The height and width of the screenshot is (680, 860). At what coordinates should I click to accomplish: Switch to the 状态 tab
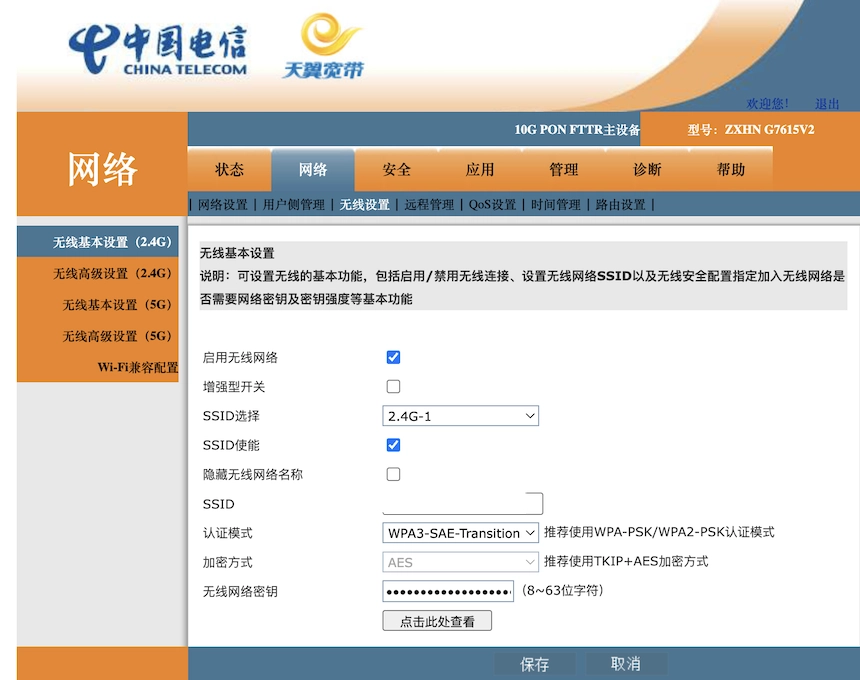tap(228, 169)
